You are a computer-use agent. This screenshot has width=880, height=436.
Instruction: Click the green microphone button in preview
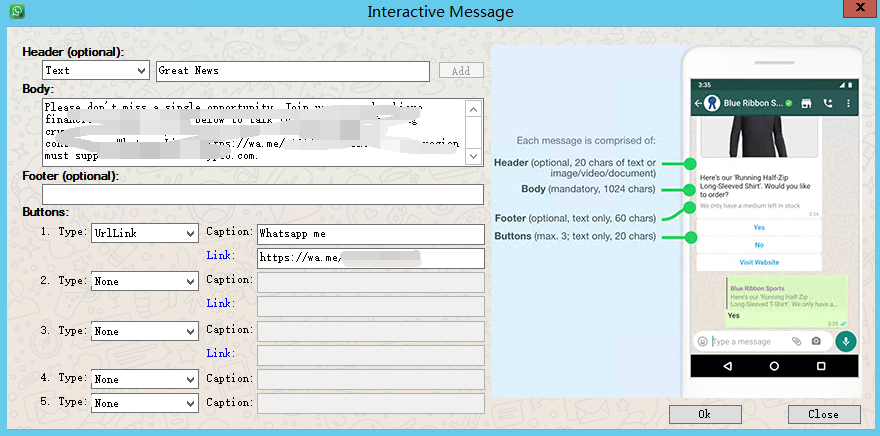[x=846, y=341]
